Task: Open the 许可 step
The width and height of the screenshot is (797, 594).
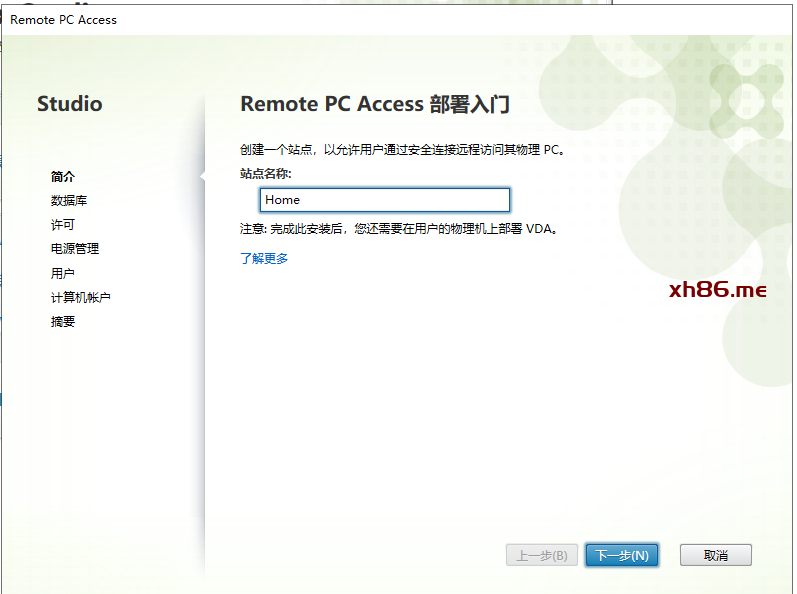Action: pos(63,225)
